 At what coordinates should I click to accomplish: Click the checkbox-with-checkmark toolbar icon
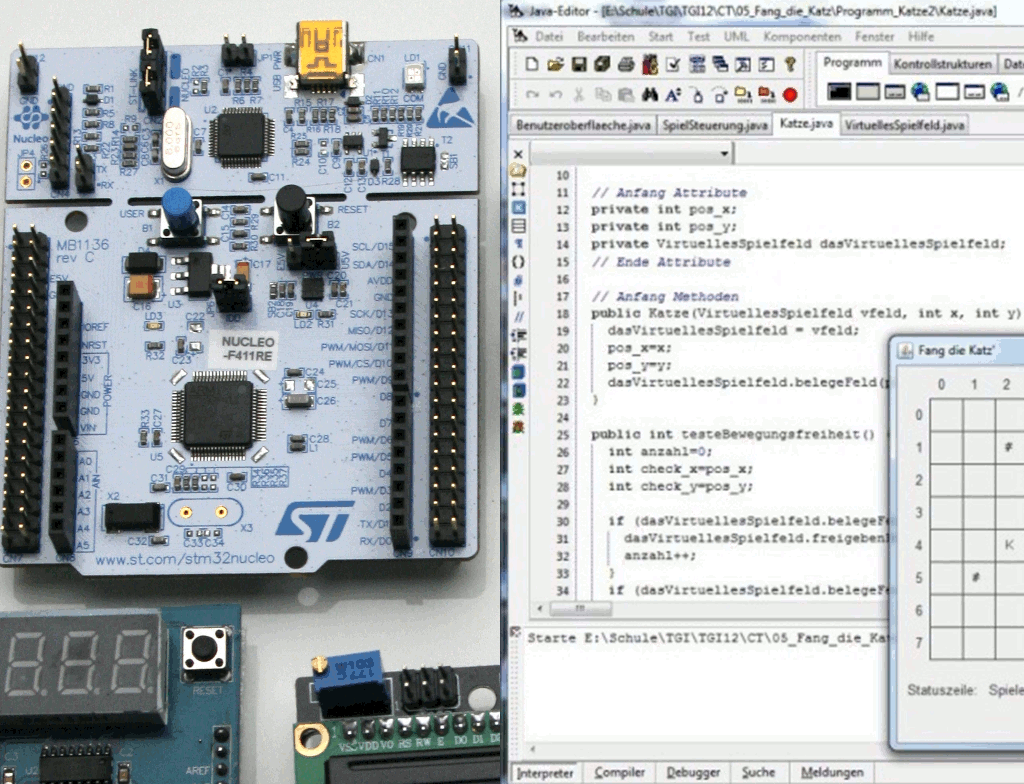[x=673, y=64]
